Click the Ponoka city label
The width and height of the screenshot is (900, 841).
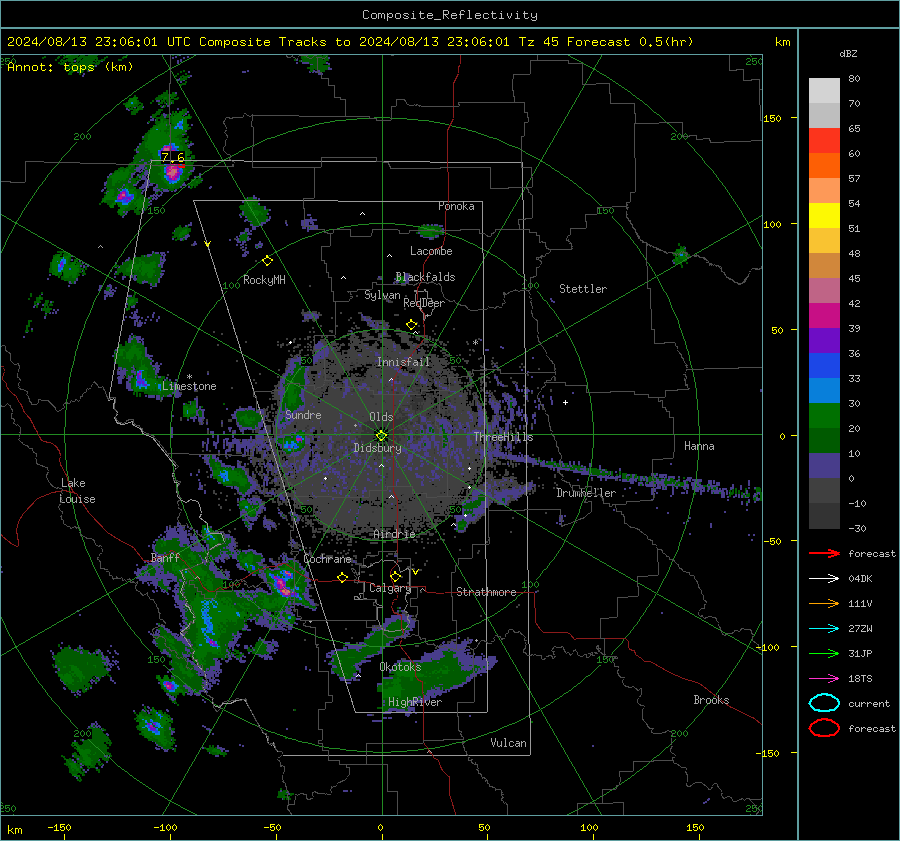coord(456,206)
